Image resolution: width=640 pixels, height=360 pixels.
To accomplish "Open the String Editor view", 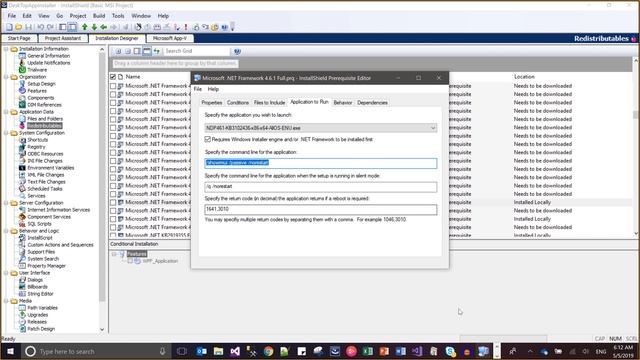I will tap(40, 294).
